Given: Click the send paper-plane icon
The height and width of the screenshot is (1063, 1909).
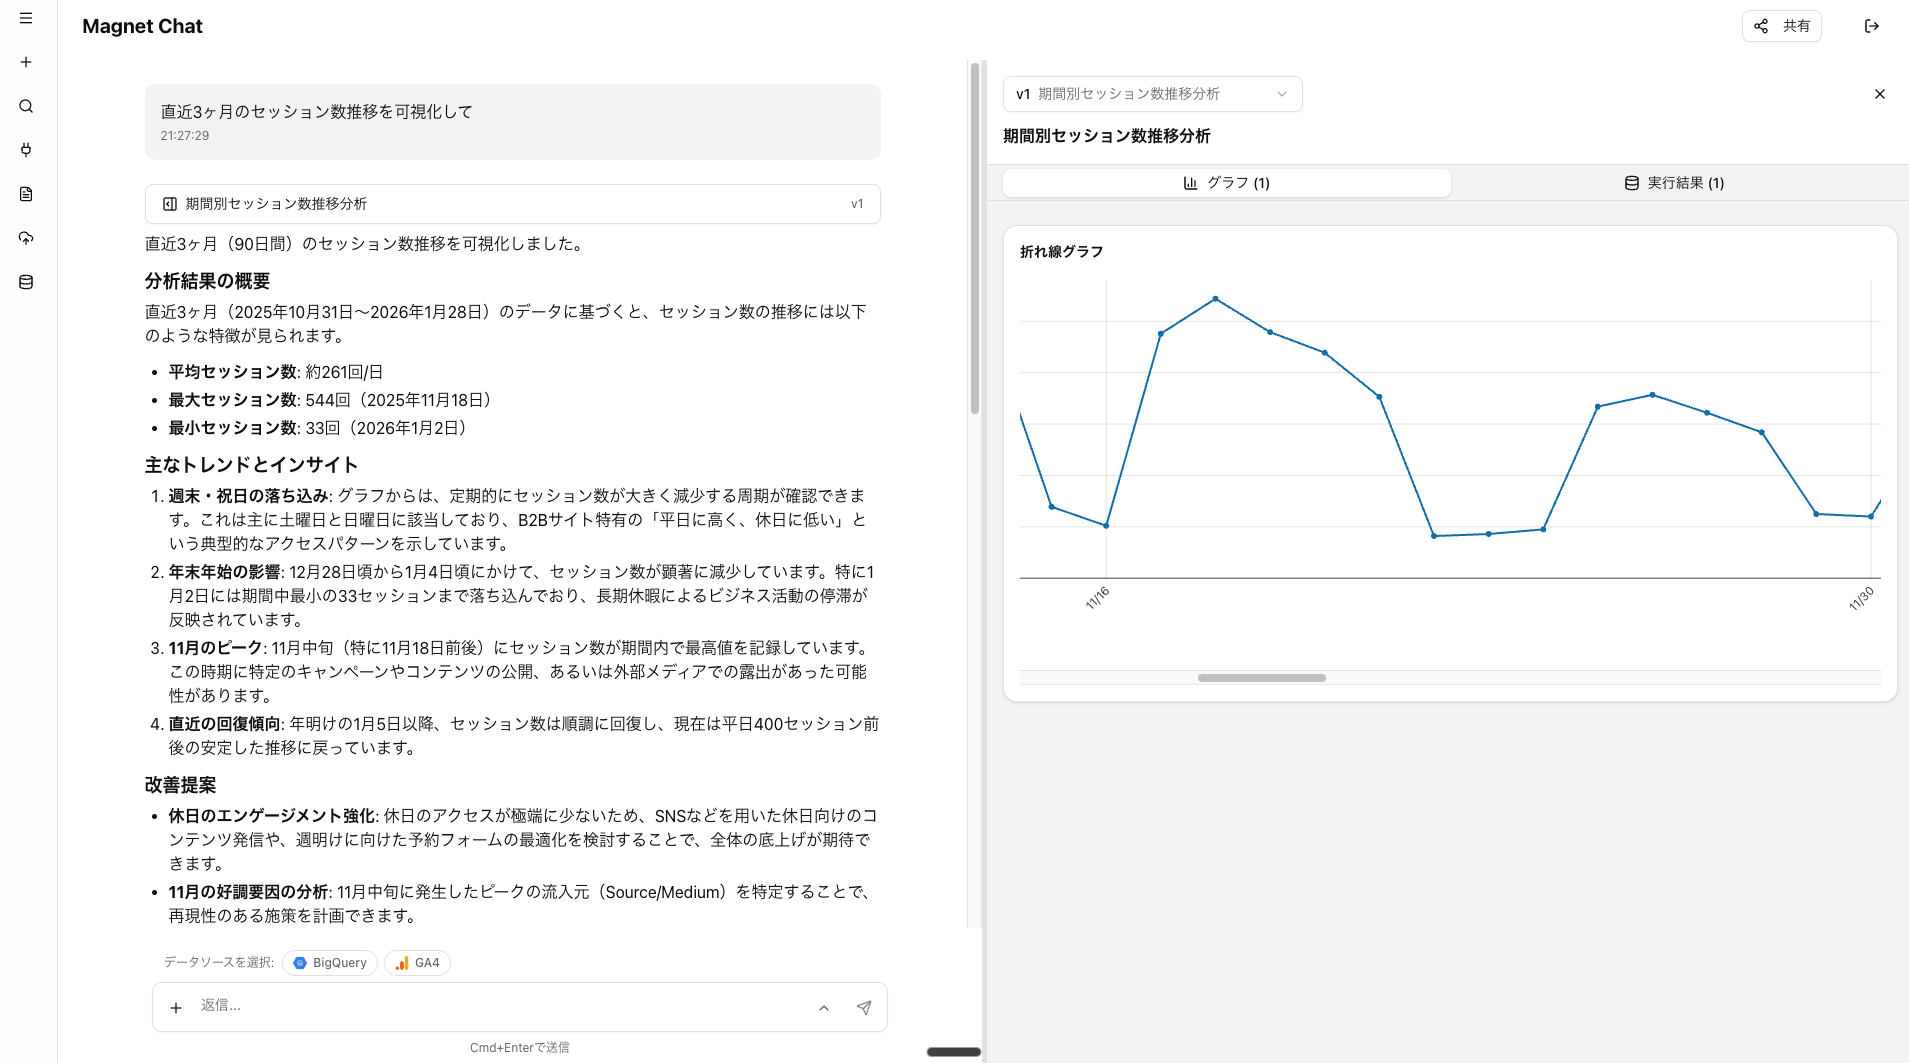Looking at the screenshot, I should tap(864, 1008).
